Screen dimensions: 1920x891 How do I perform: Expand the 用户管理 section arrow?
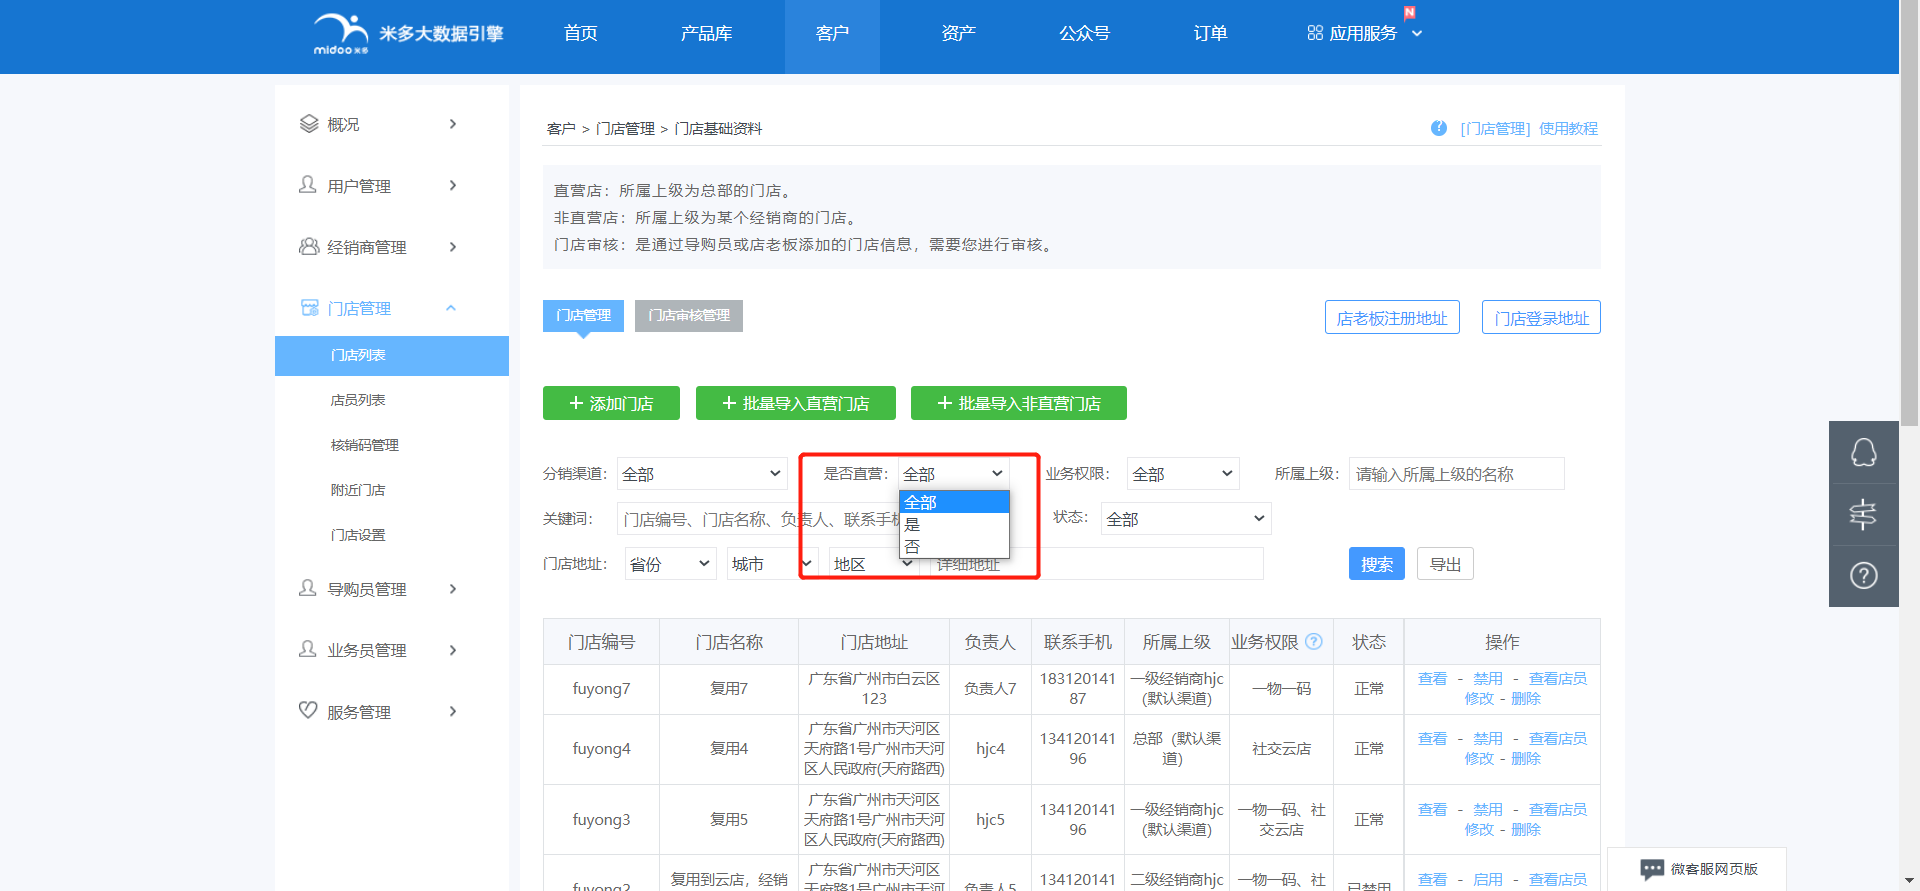click(x=453, y=185)
